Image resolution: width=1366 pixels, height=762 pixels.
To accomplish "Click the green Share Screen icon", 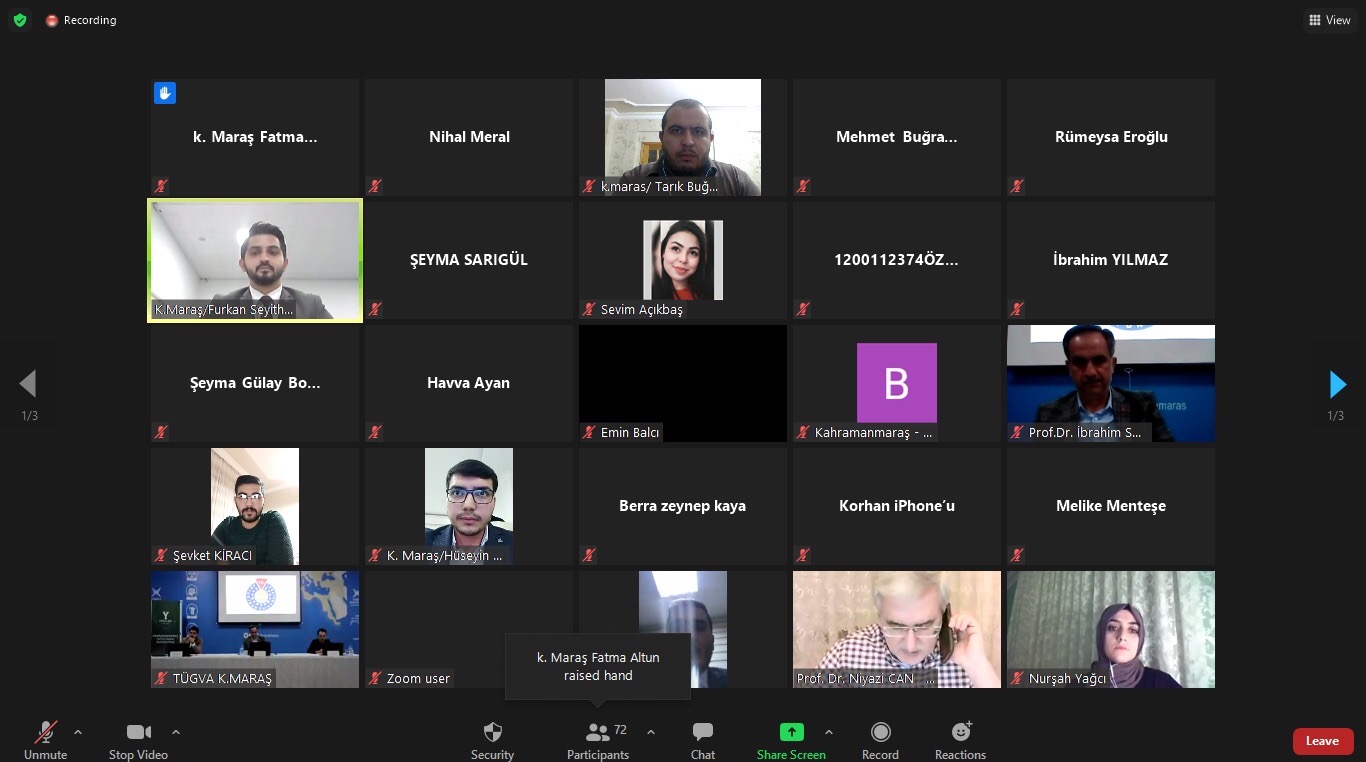I will [791, 733].
